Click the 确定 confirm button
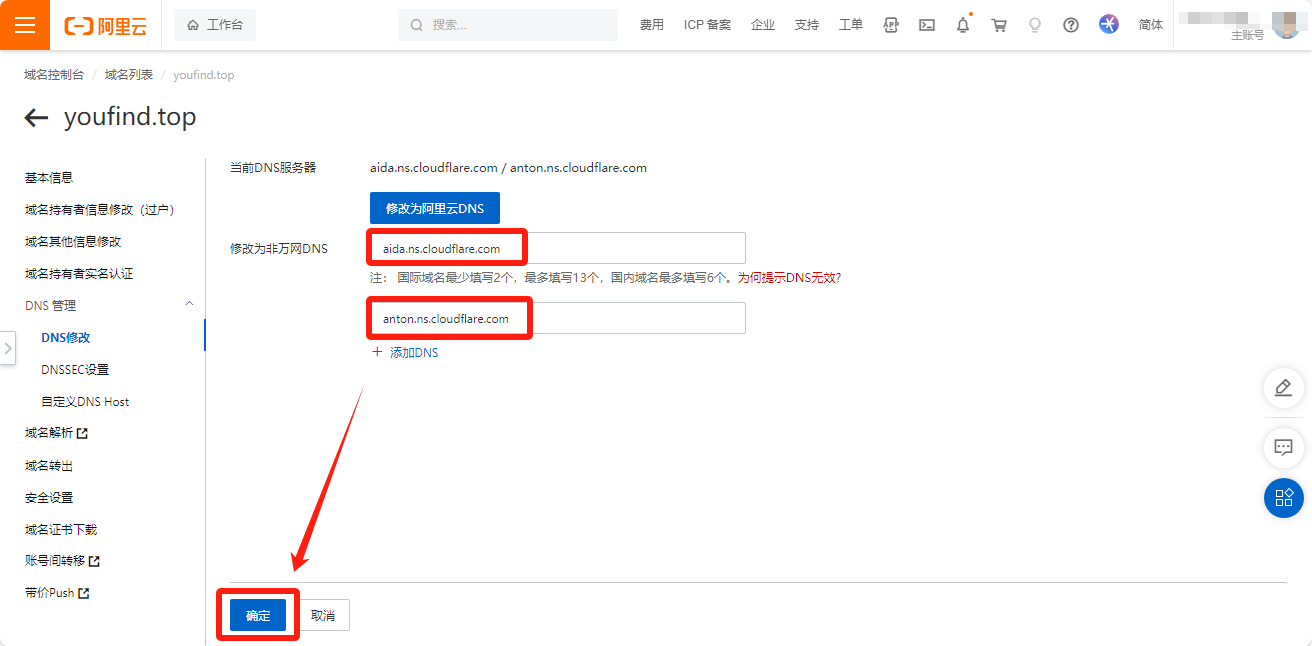The width and height of the screenshot is (1312, 646). point(258,615)
